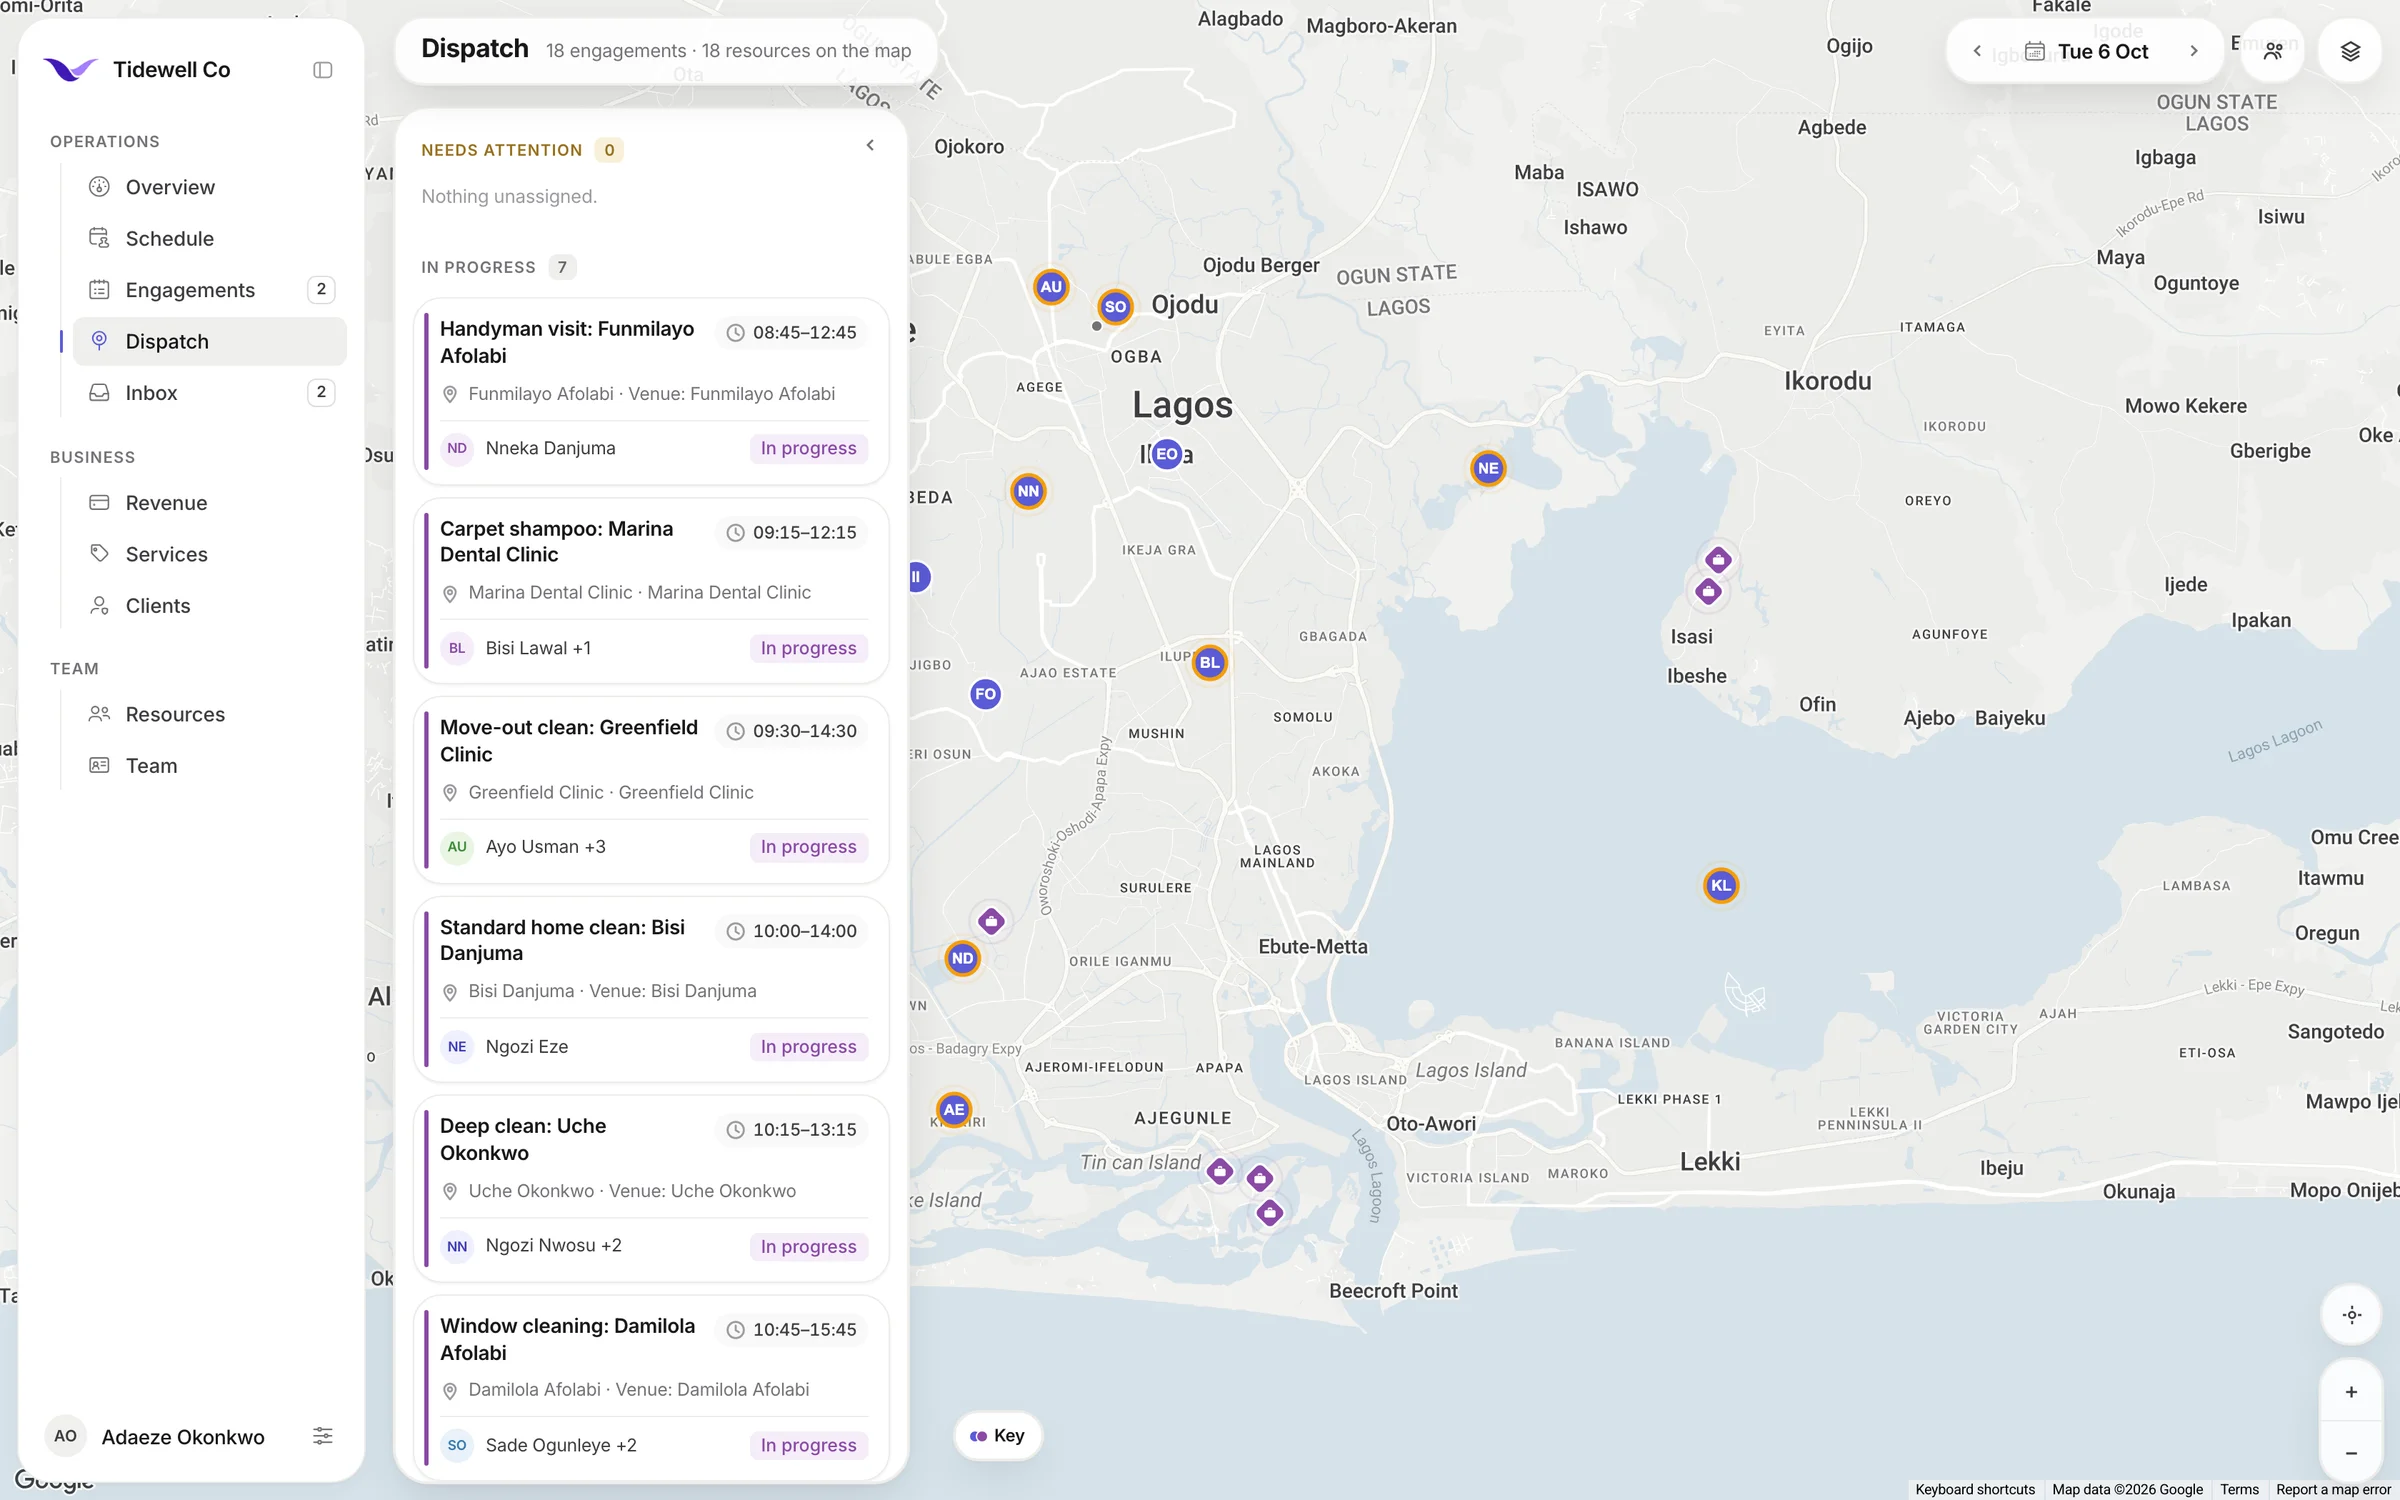Image resolution: width=2400 pixels, height=1500 pixels.
Task: Open Deep clean: Uche Okonkwo card
Action: pyautogui.click(x=651, y=1189)
